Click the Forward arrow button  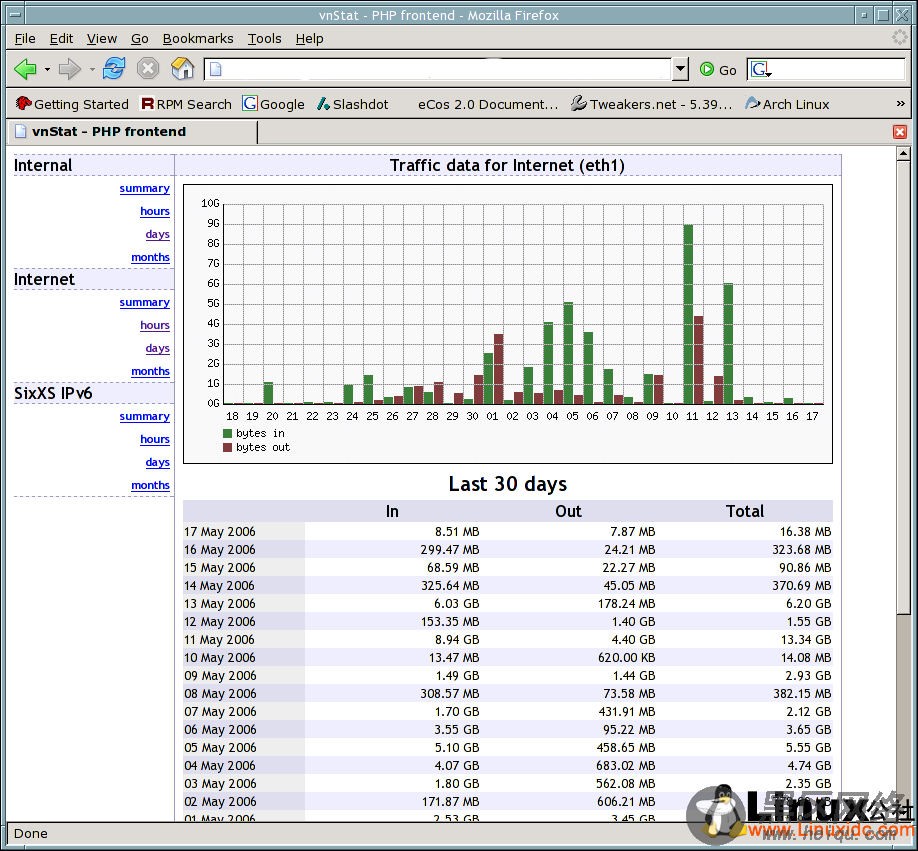[70, 69]
